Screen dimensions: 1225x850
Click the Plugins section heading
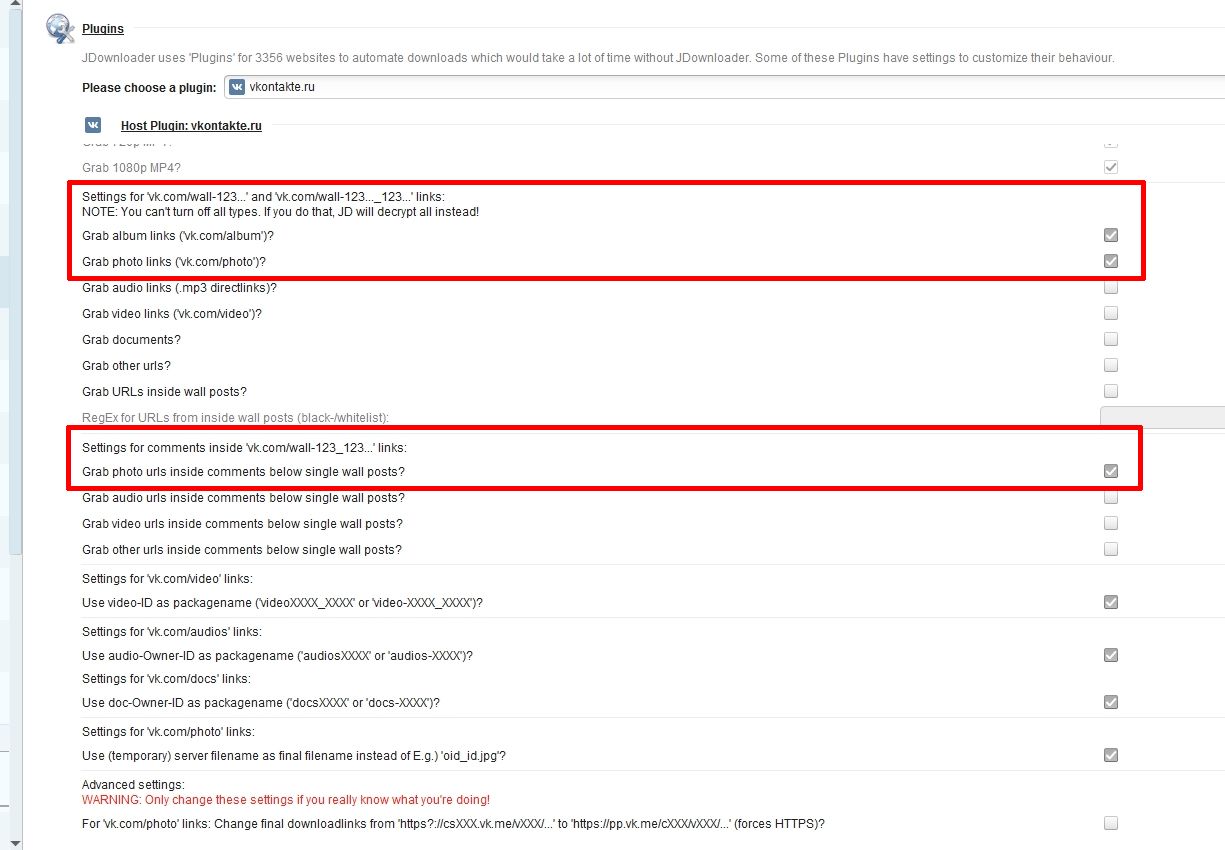coord(103,29)
